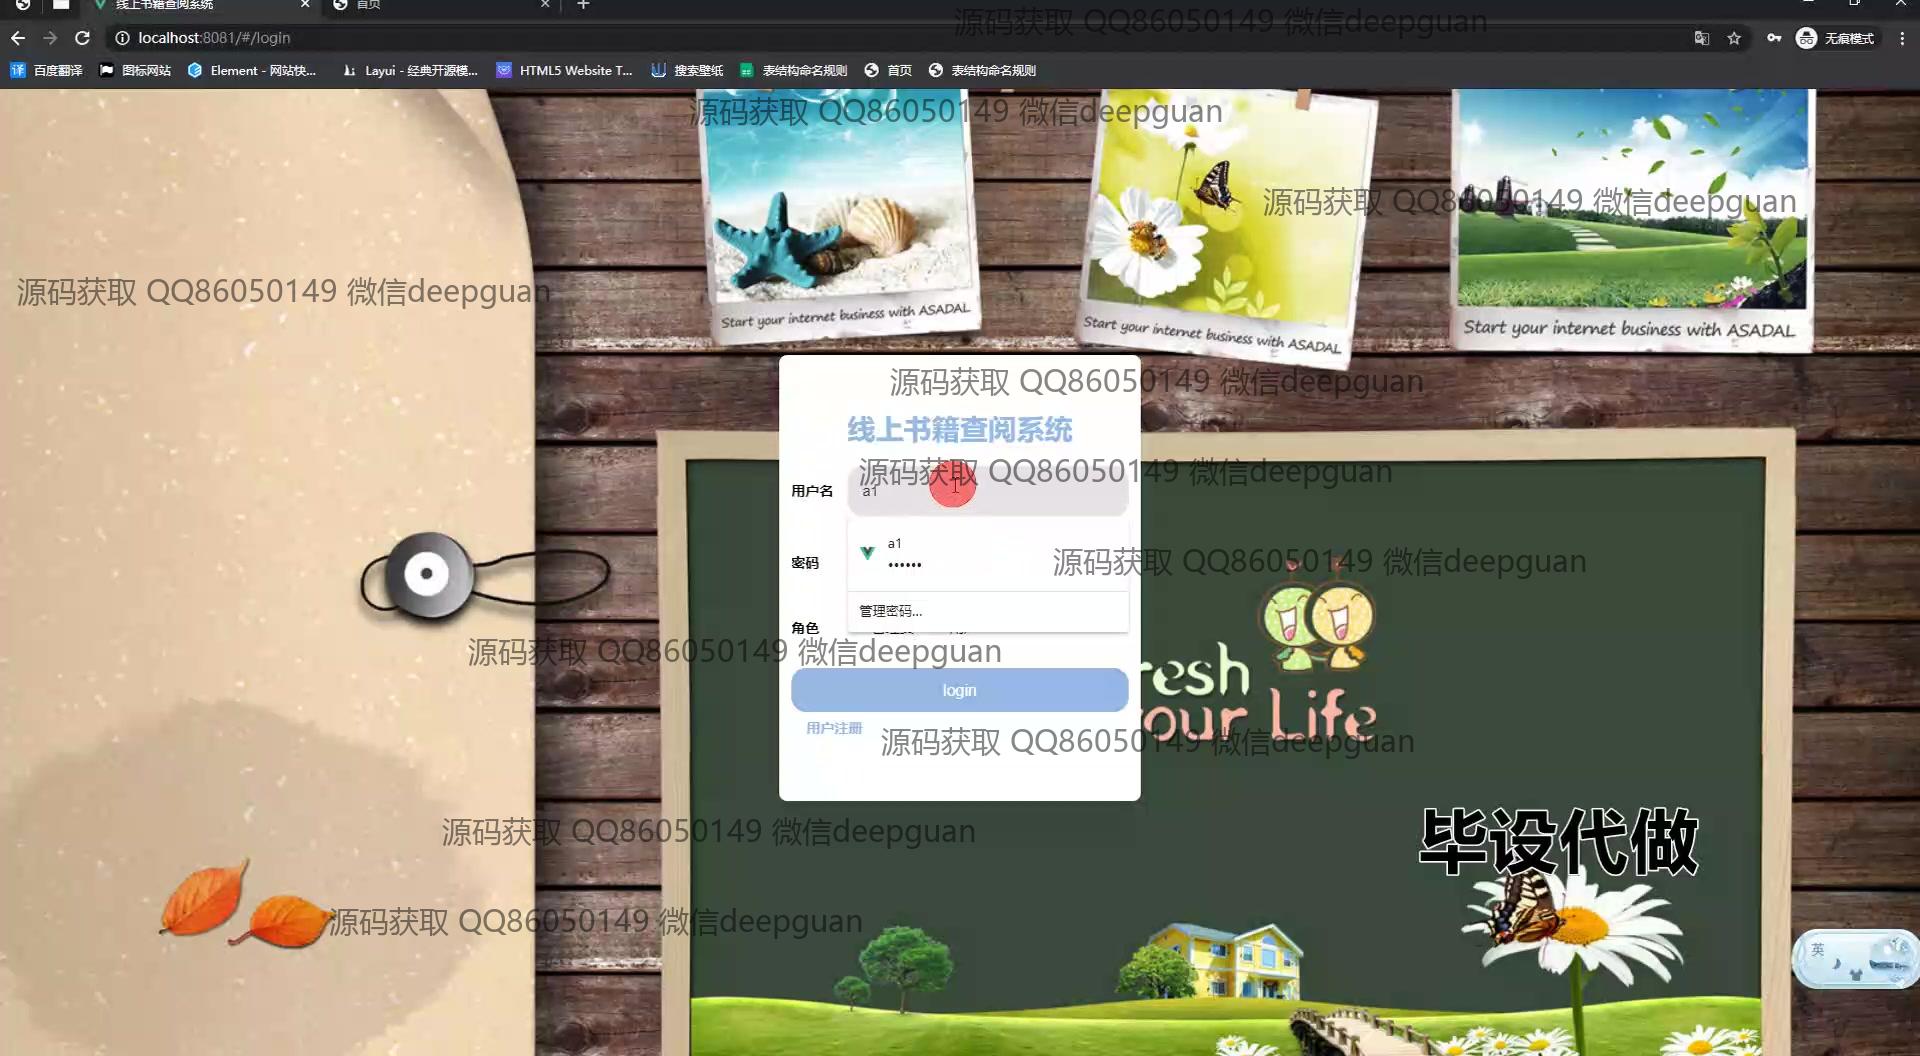Switch to the 首页 browser tab
The image size is (1920, 1056).
[x=440, y=5]
